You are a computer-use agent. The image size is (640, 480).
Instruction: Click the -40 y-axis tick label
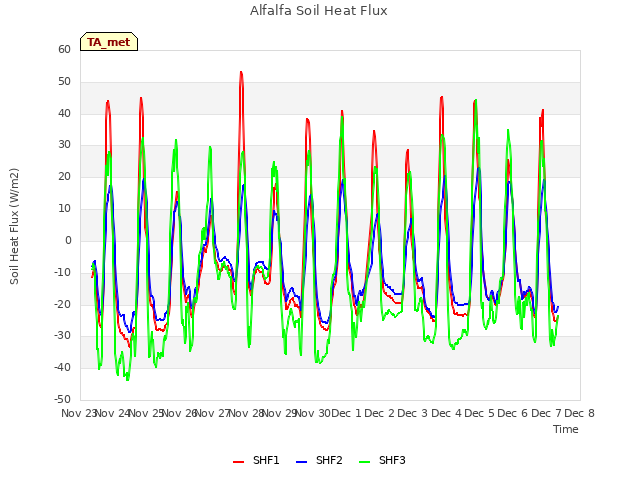coord(63,367)
